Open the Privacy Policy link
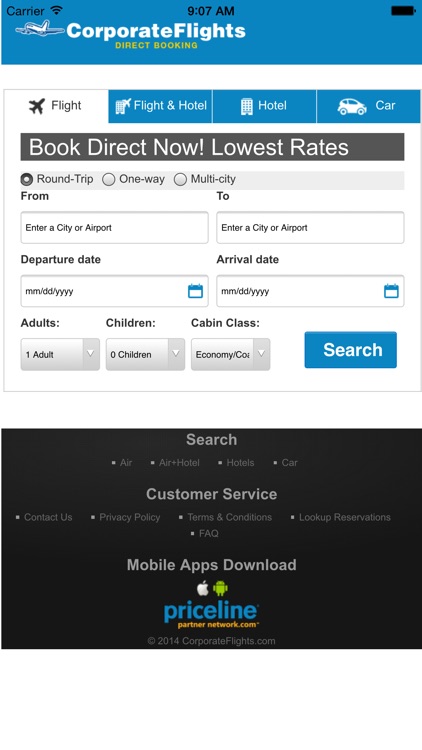This screenshot has width=422, height=750. click(x=130, y=517)
